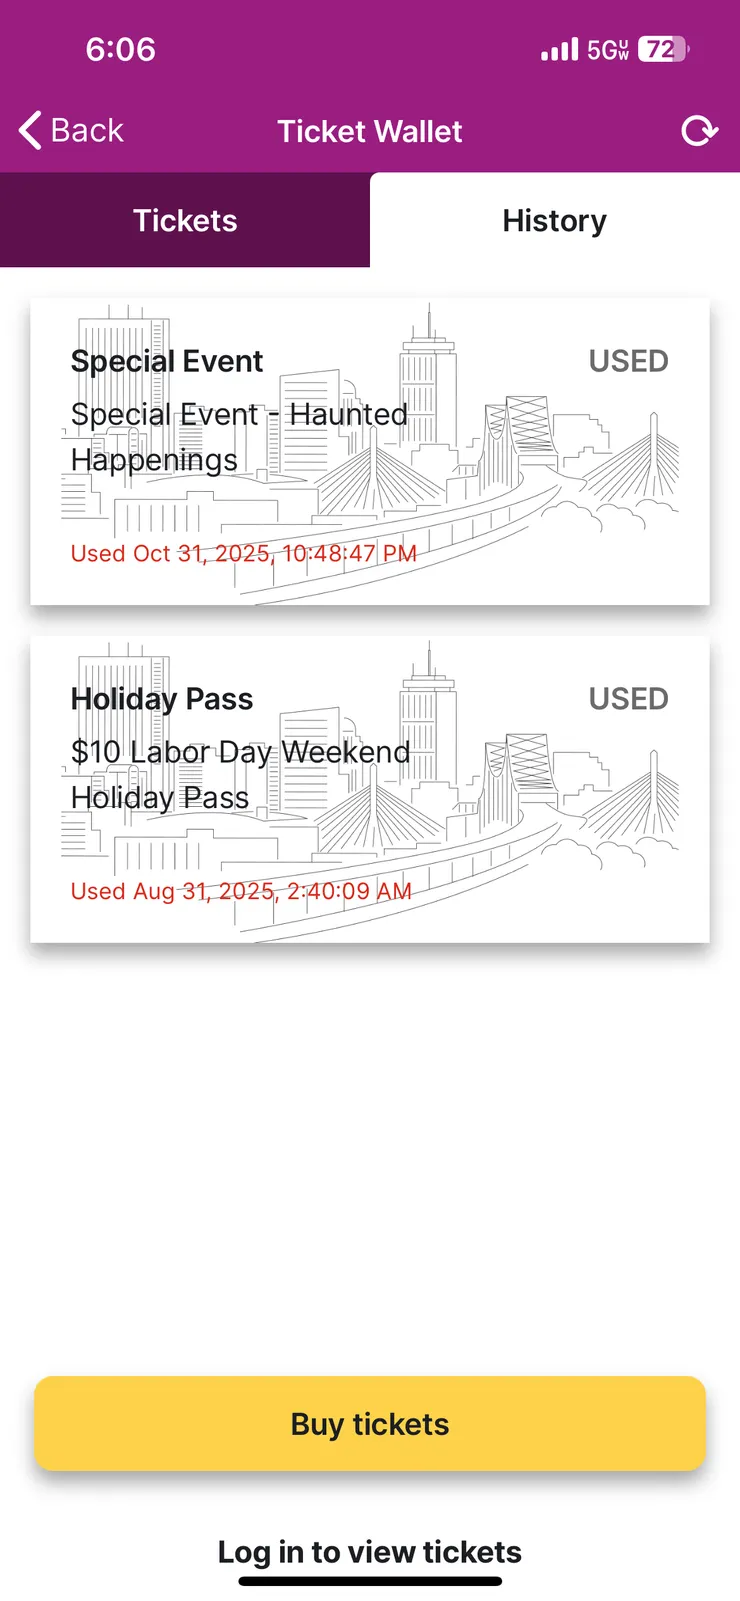Viewport: 740px width, 1601px height.
Task: Tap the back chevron arrow icon
Action: [31, 130]
